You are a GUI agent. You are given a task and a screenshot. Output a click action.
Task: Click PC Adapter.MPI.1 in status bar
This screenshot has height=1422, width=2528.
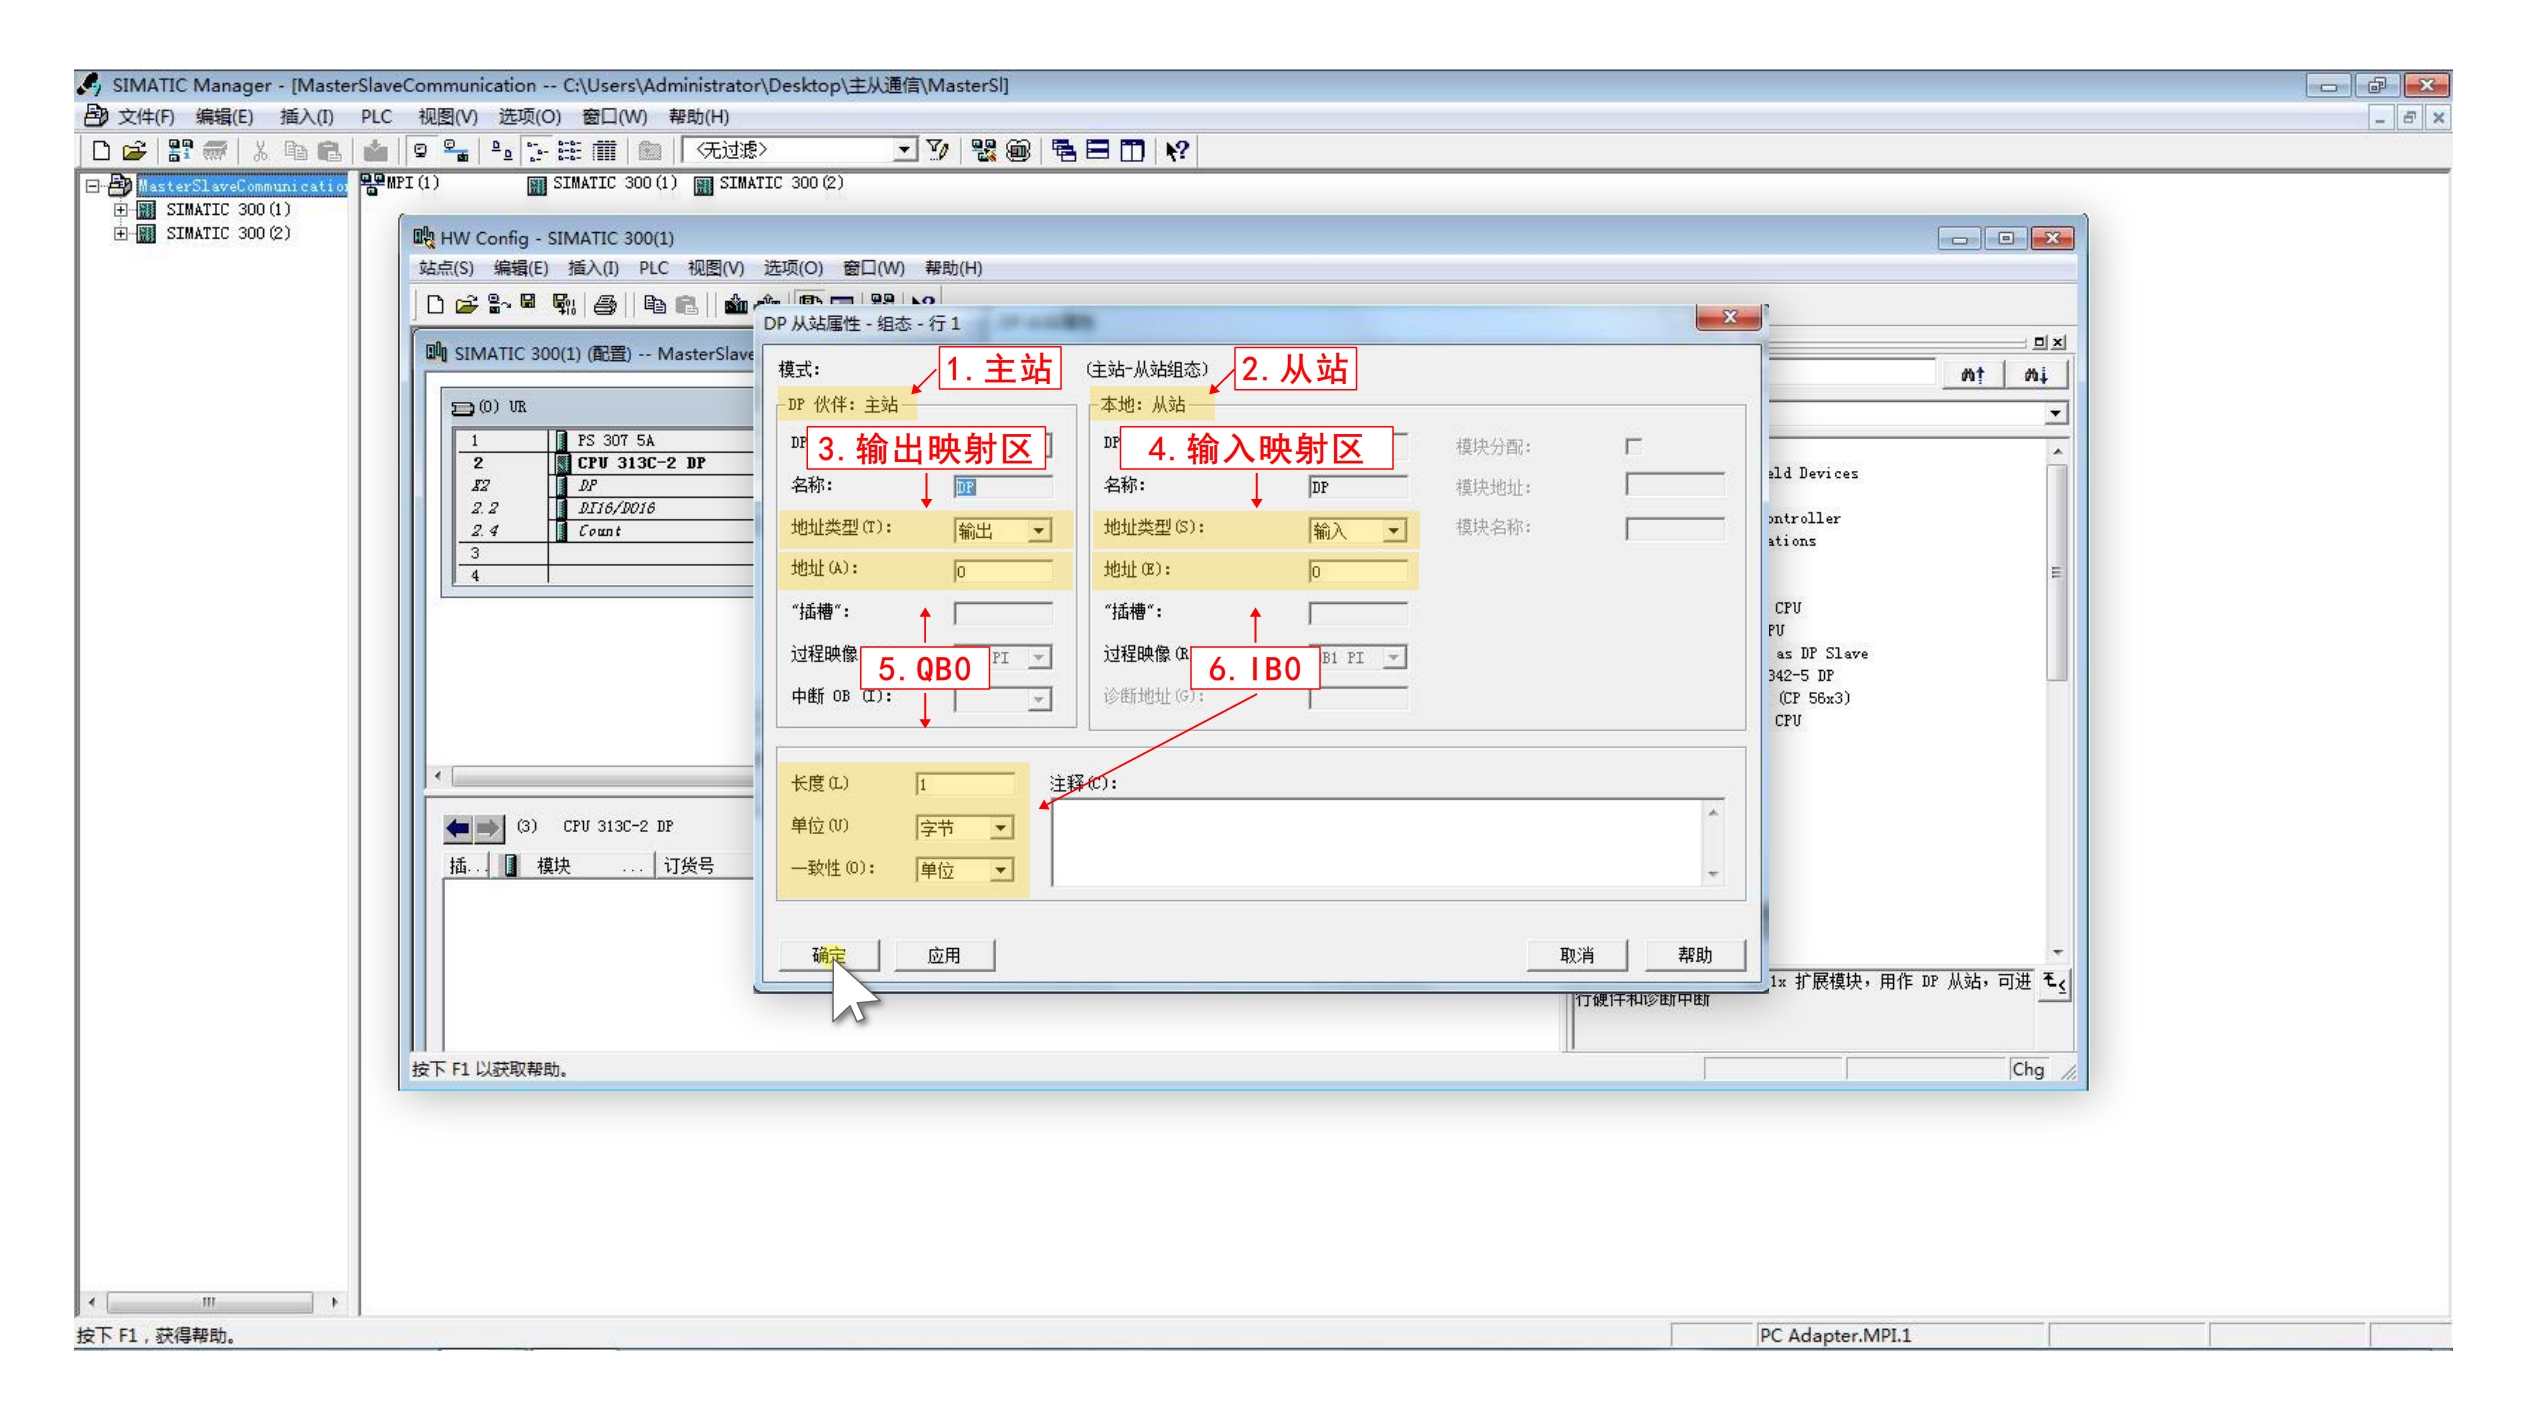pos(1835,1336)
